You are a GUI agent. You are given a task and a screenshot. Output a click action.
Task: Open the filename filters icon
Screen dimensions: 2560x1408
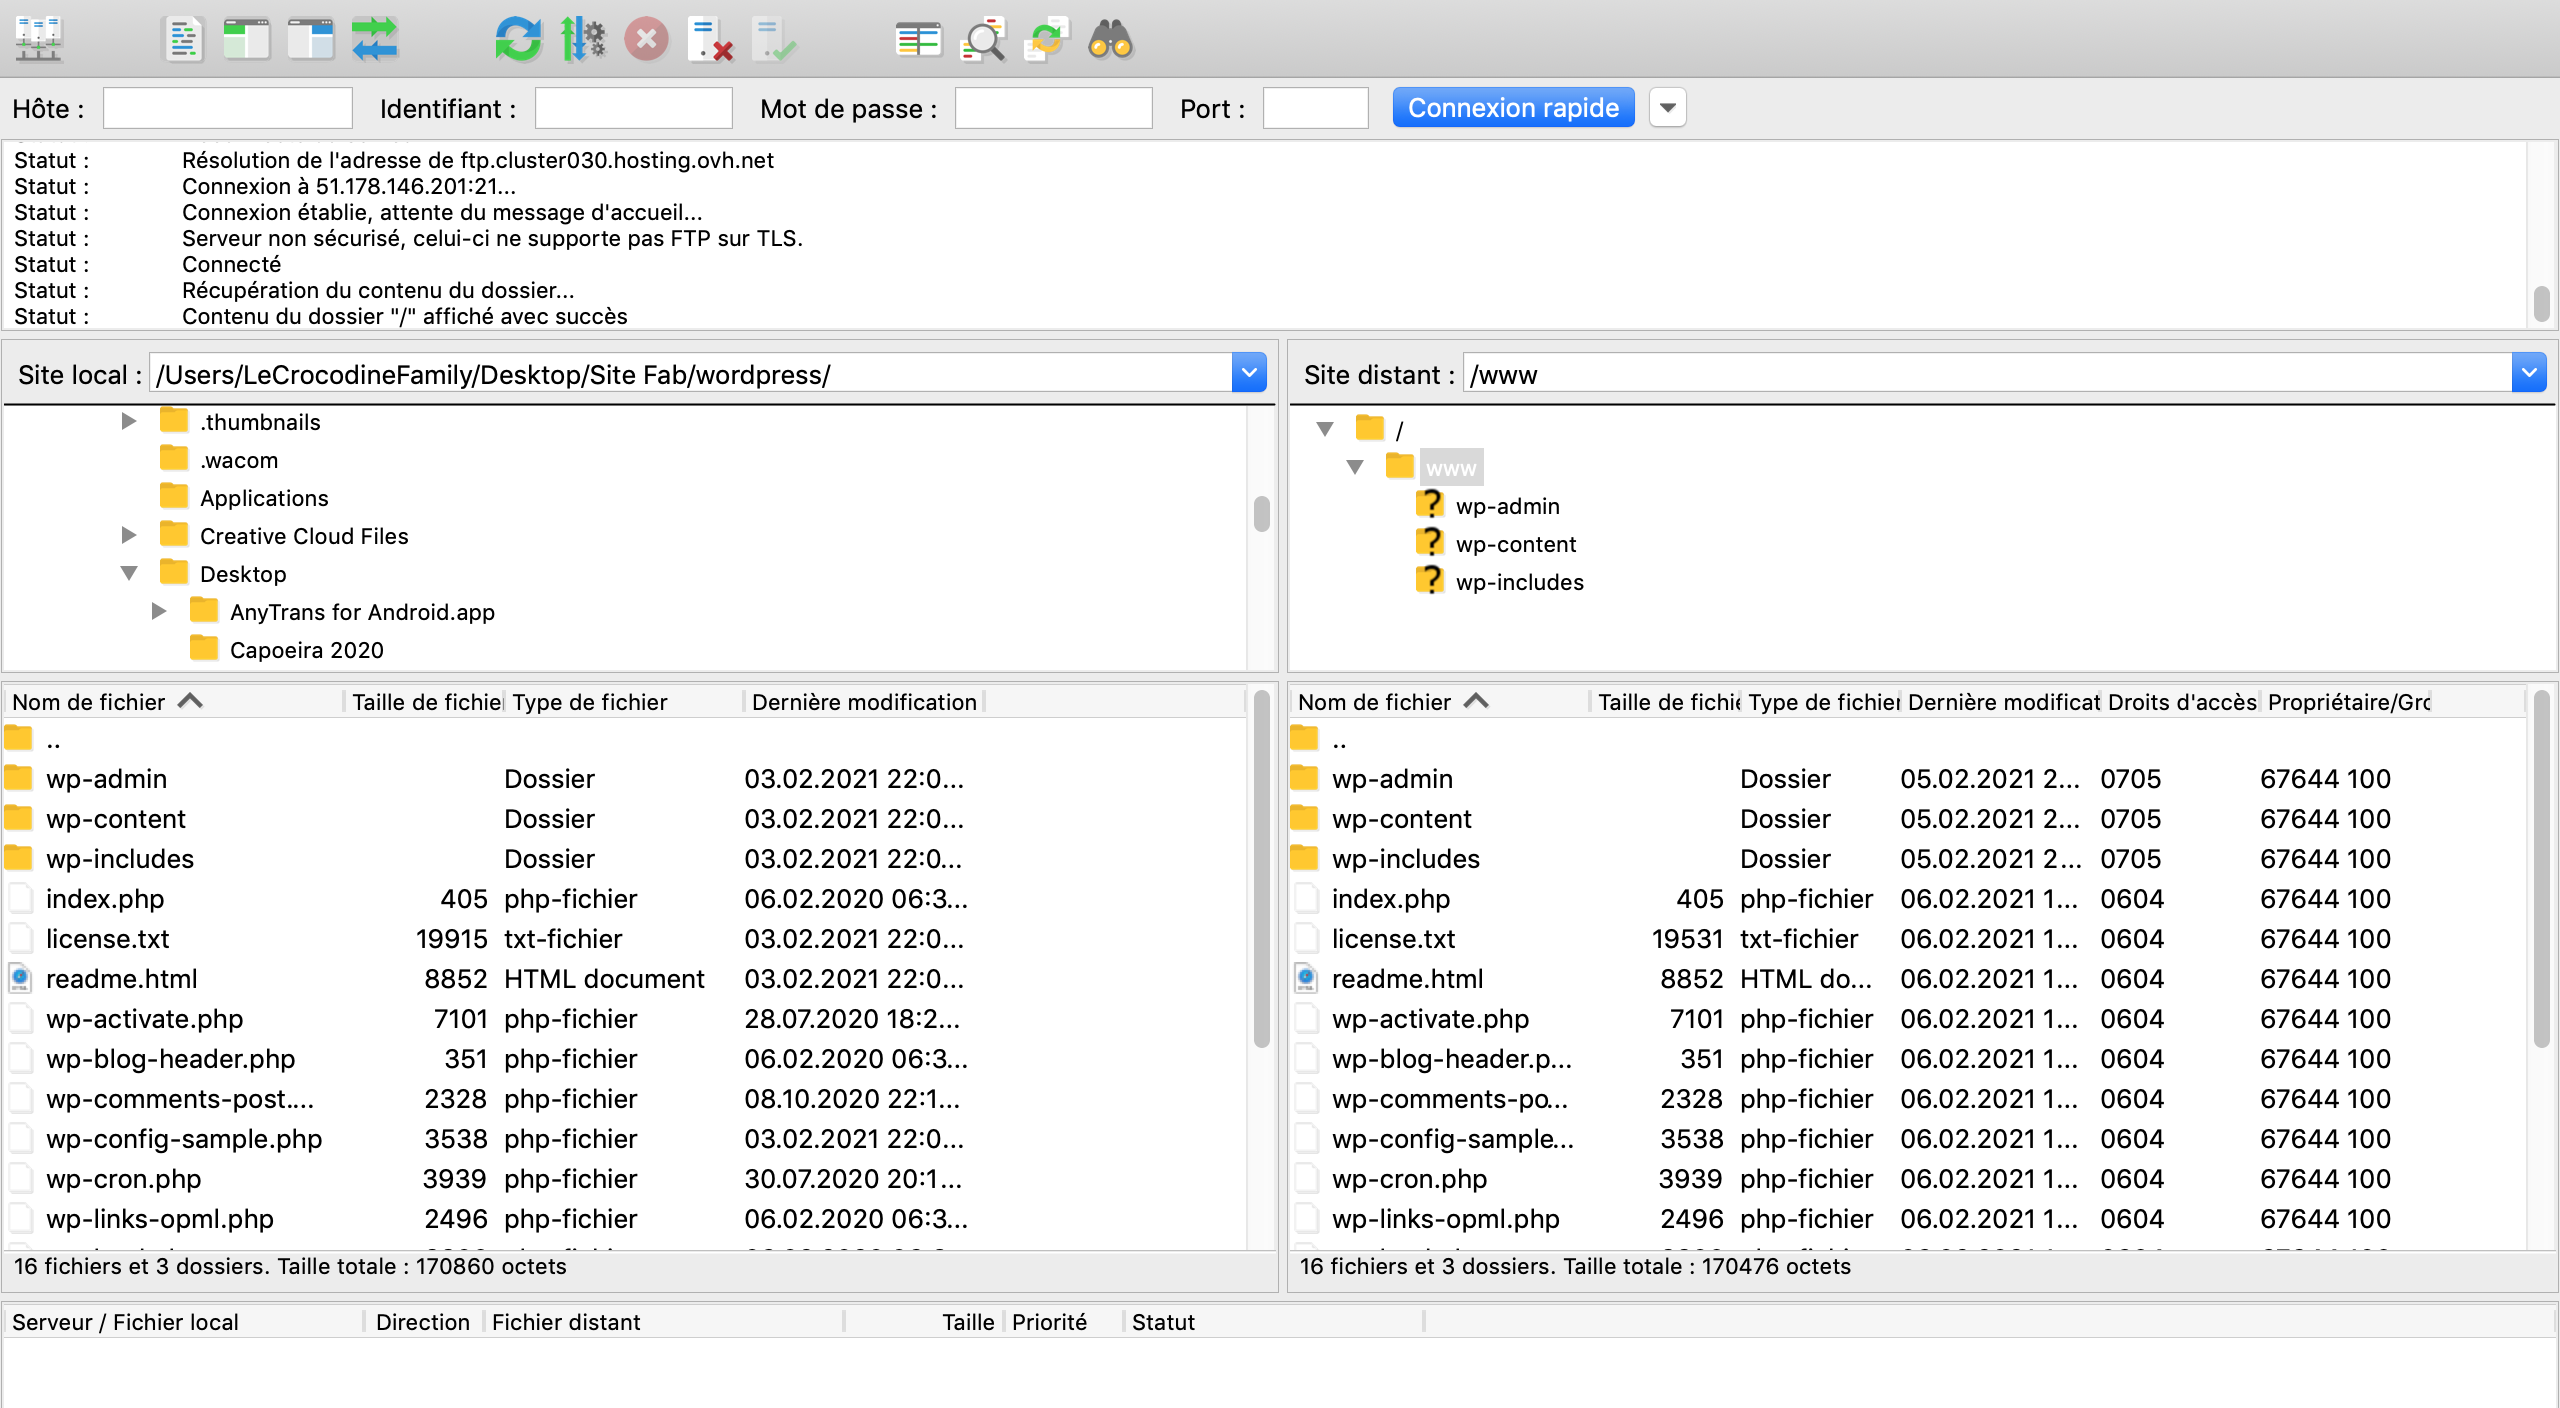point(918,40)
